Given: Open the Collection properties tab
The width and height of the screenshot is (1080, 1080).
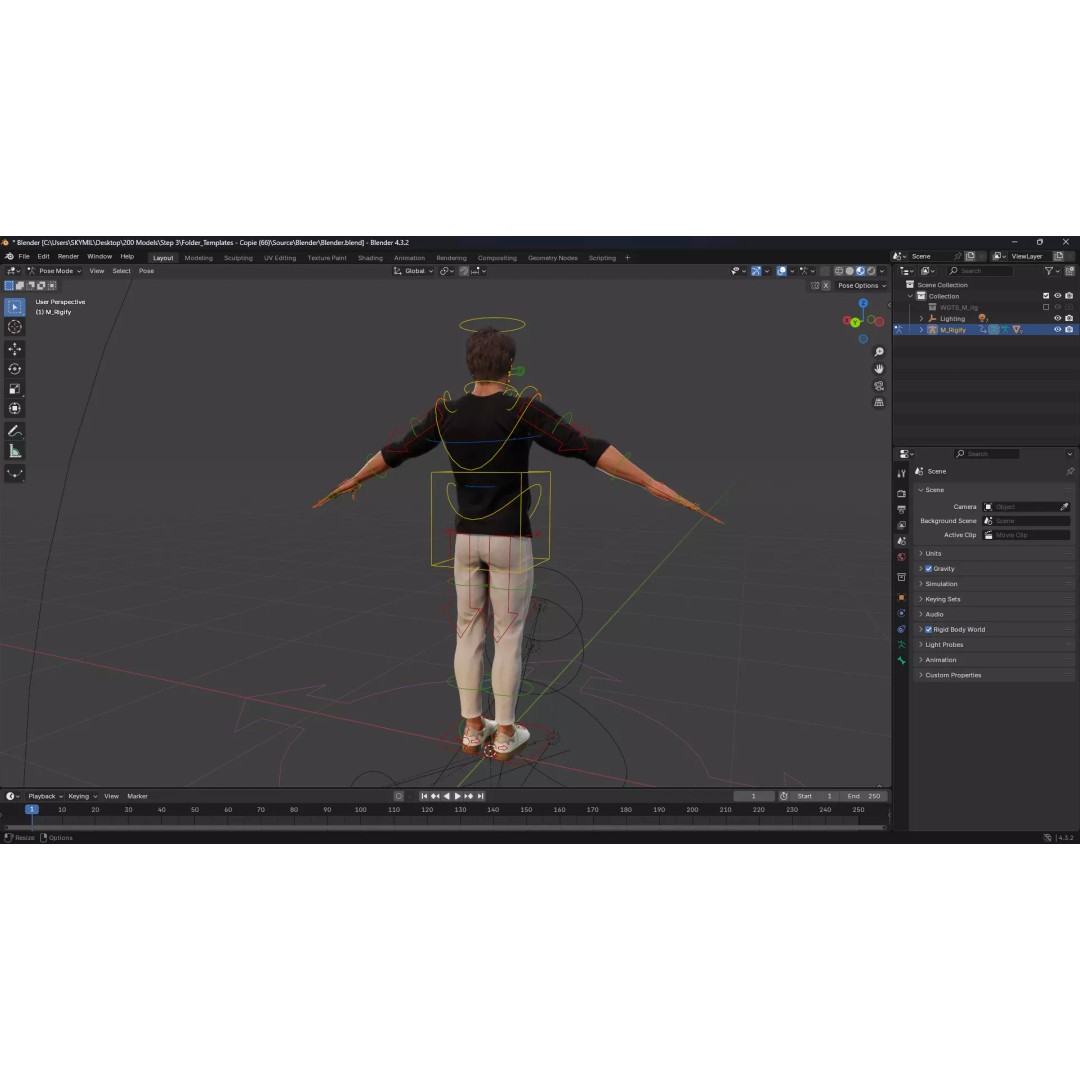Looking at the screenshot, I should point(901,577).
